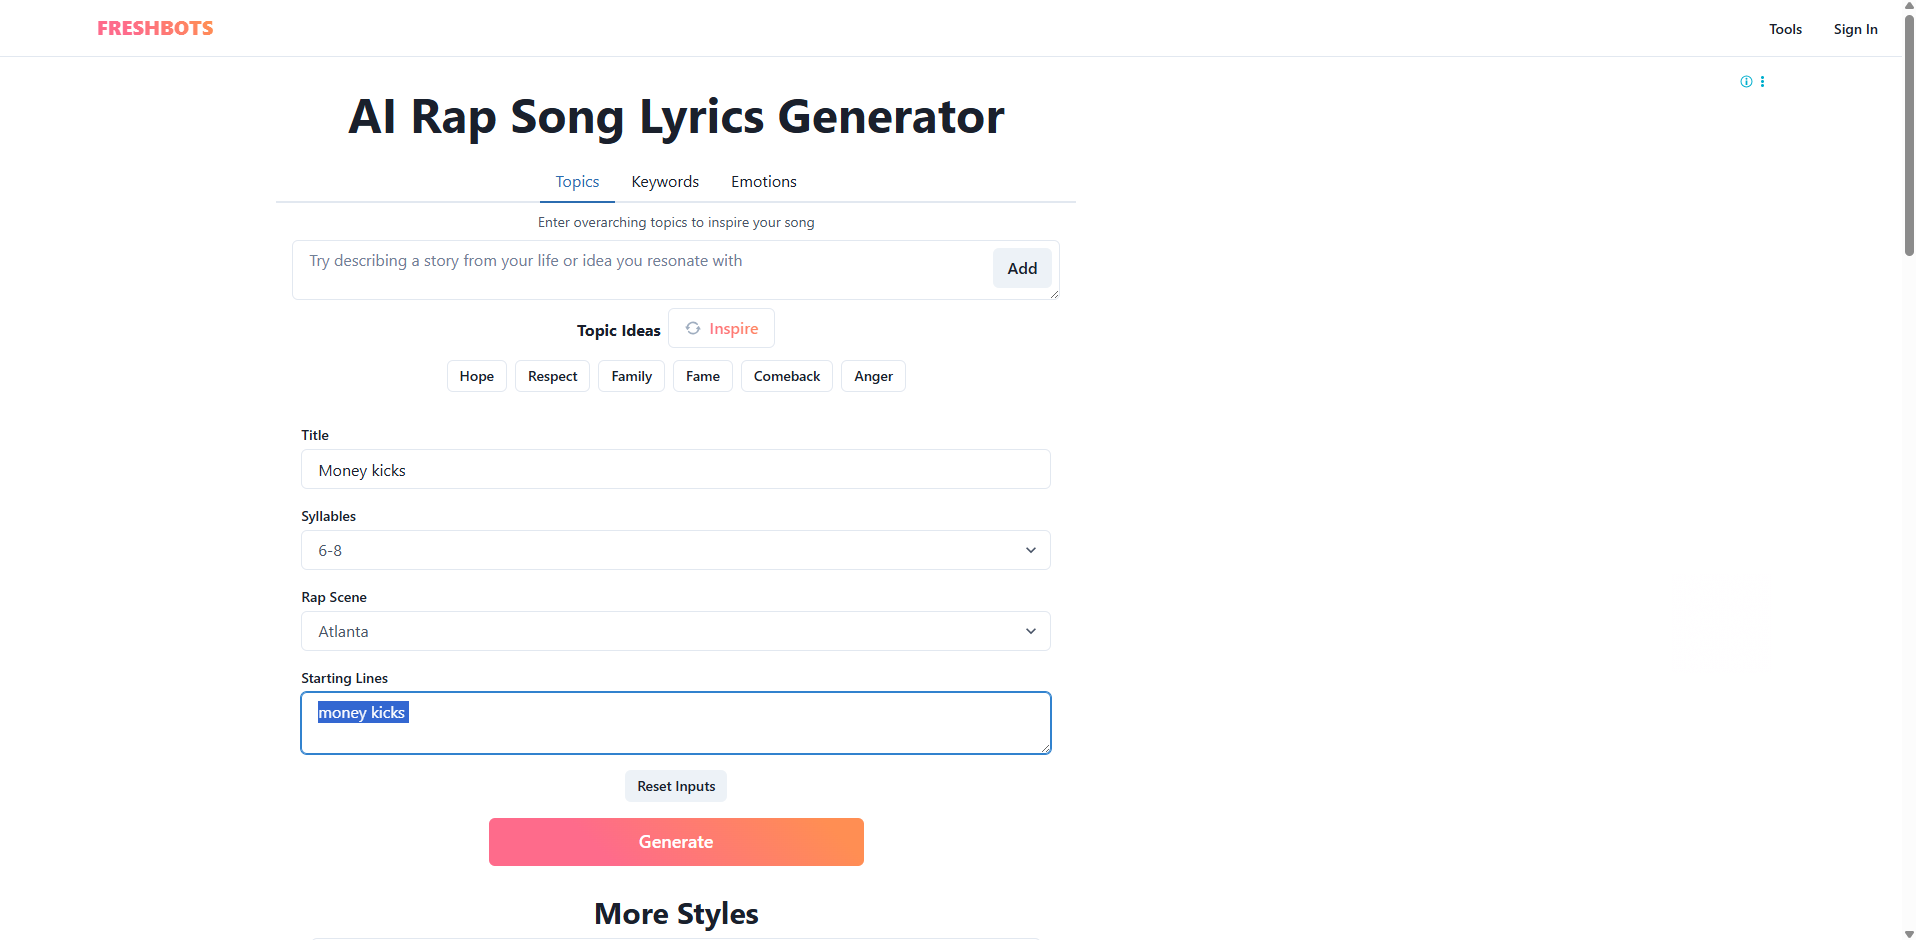Click the FRESHBOTS logo
1916x940 pixels.
coord(154,27)
